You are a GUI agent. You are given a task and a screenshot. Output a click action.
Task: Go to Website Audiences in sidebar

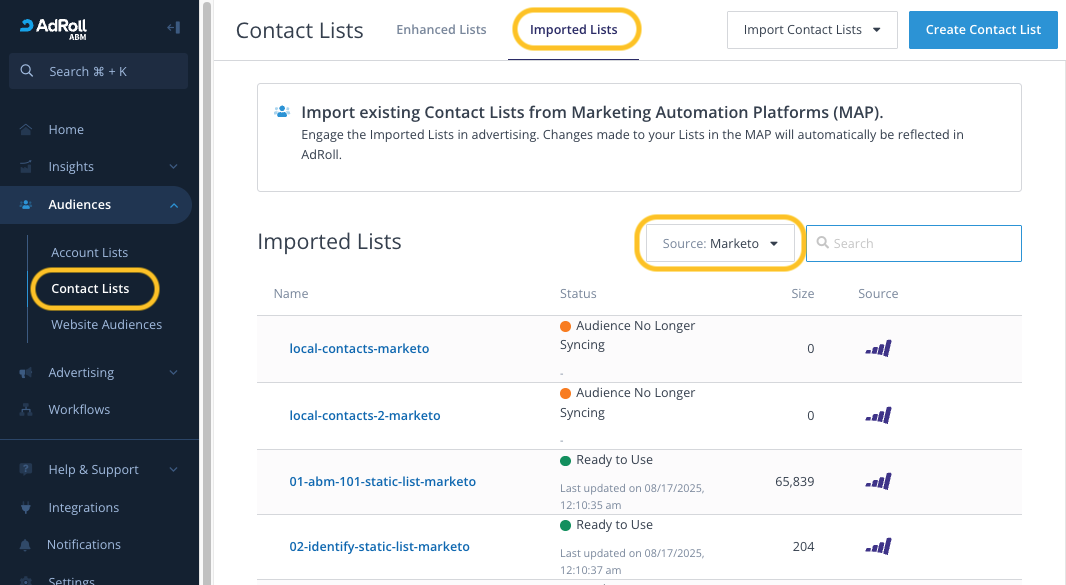pos(106,325)
